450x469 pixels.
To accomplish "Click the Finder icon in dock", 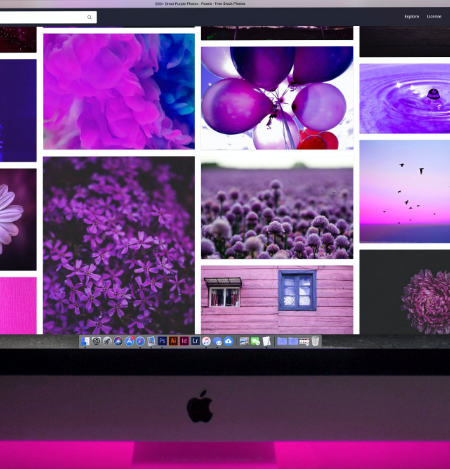I will click(x=85, y=341).
